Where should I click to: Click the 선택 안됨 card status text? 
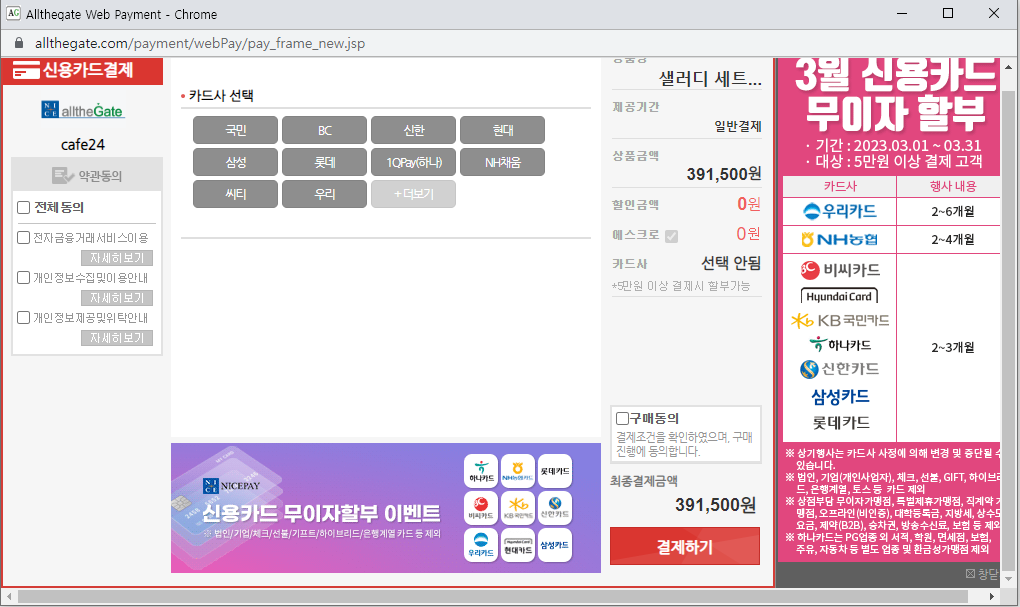[731, 263]
